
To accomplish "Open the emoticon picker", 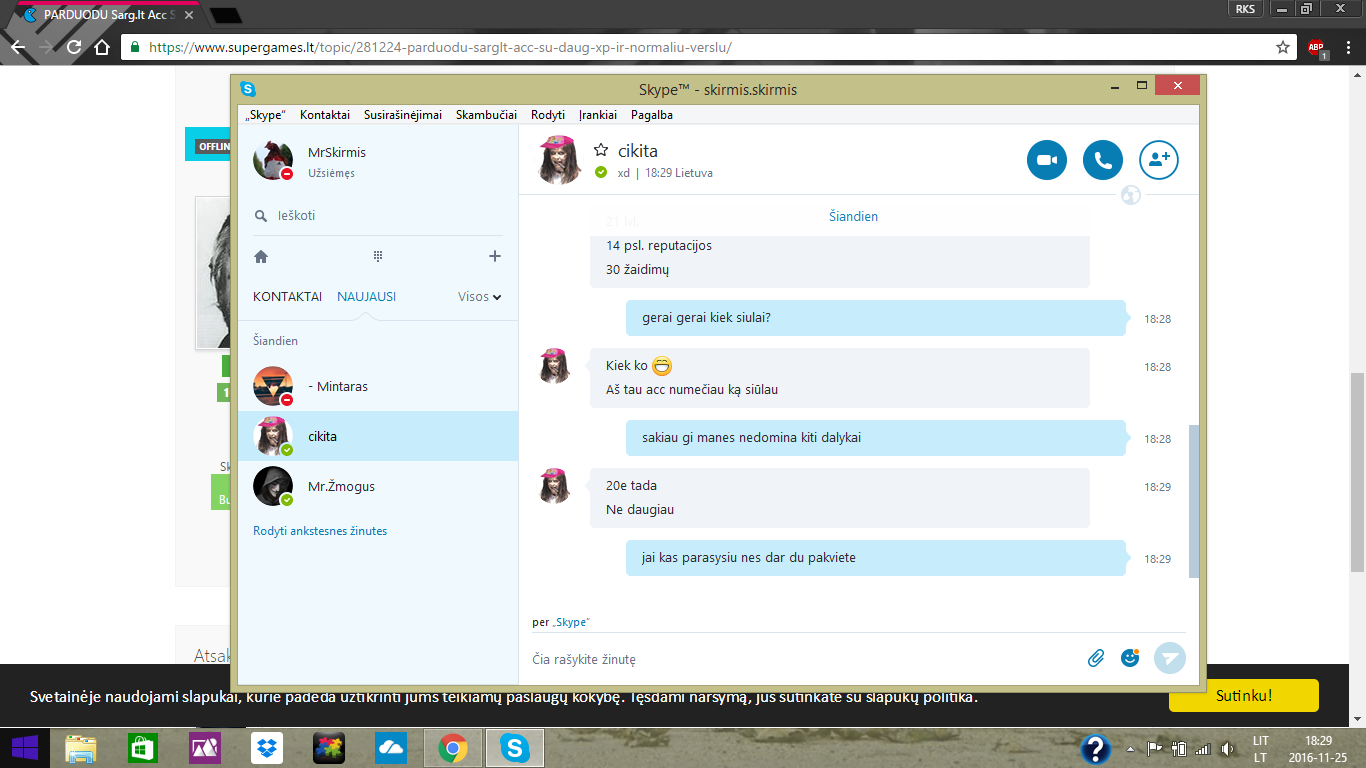I will click(x=1130, y=658).
